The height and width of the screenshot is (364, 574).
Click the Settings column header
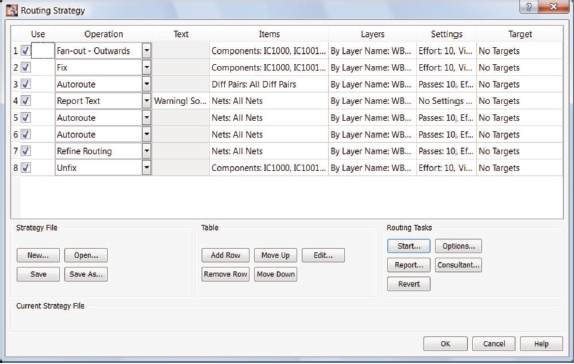click(446, 34)
